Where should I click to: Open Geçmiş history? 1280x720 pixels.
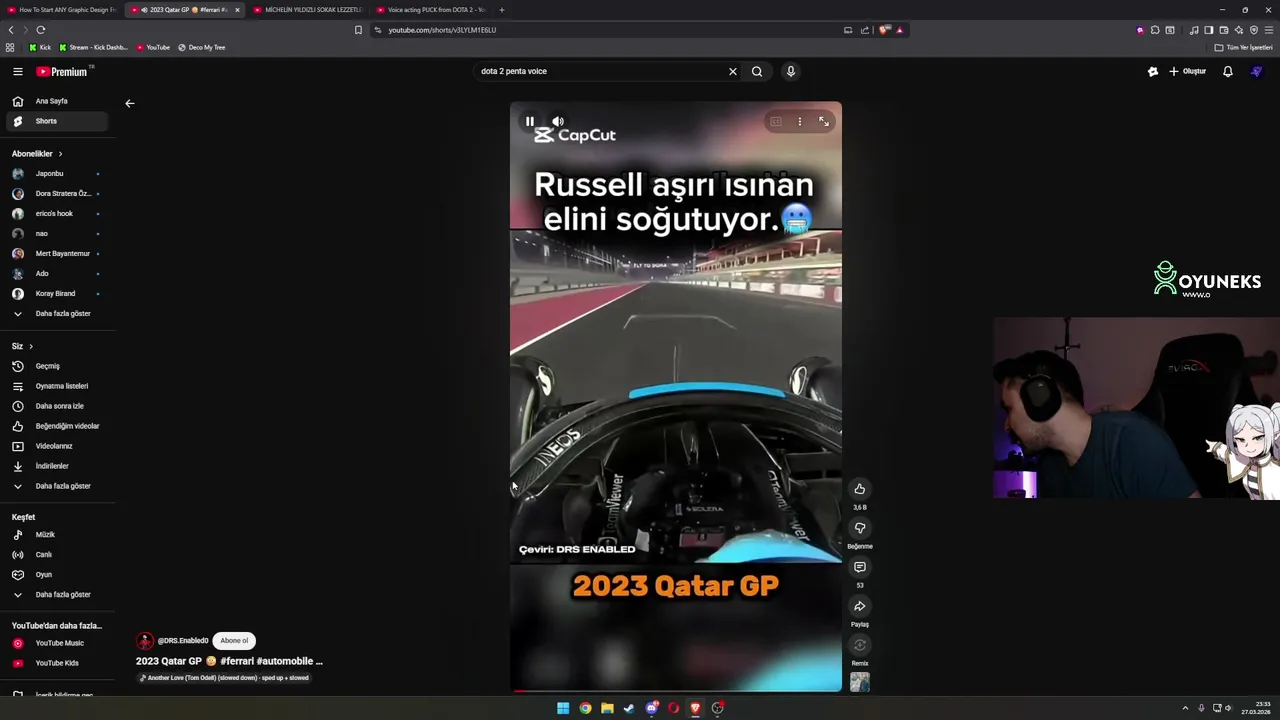click(56, 366)
